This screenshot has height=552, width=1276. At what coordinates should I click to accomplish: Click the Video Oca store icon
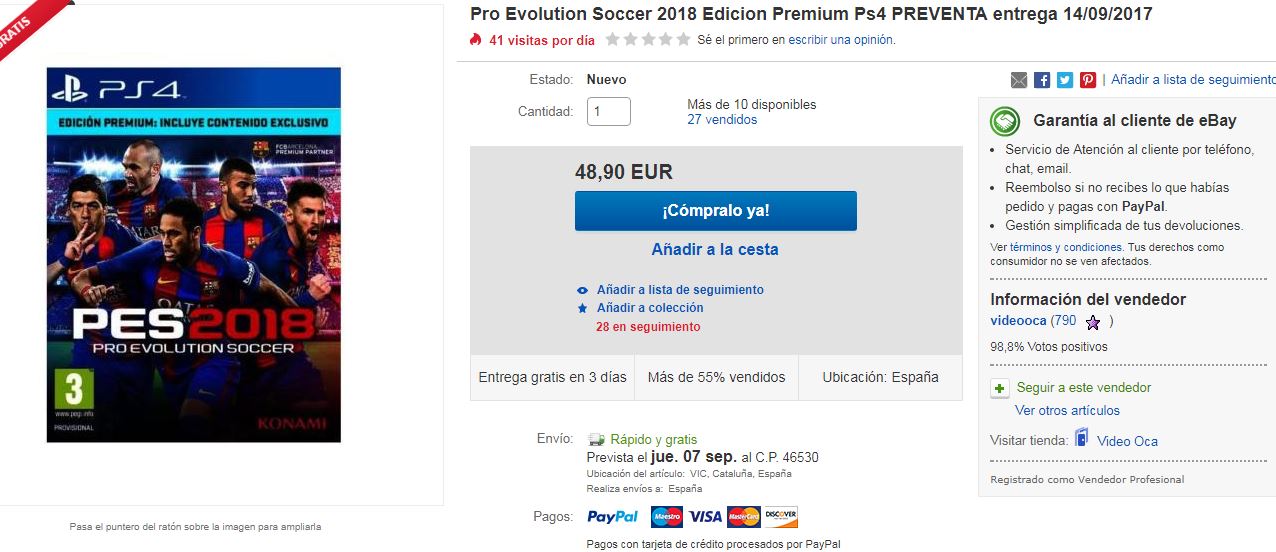pyautogui.click(x=1081, y=439)
